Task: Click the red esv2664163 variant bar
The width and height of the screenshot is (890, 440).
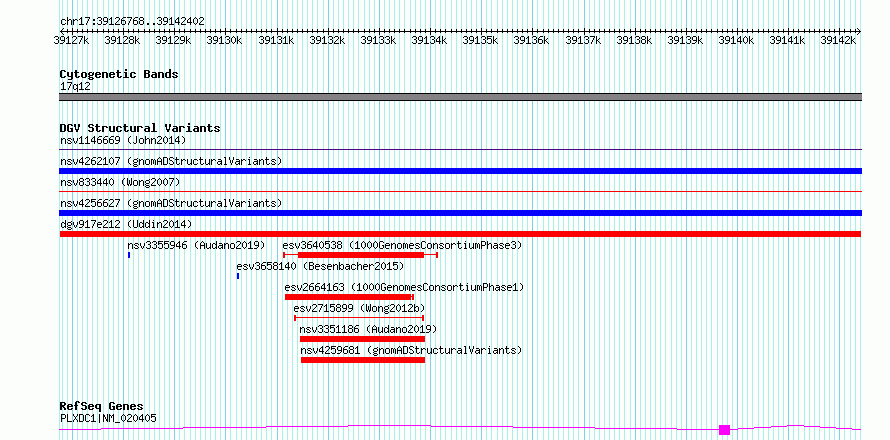Action: pyautogui.click(x=349, y=297)
